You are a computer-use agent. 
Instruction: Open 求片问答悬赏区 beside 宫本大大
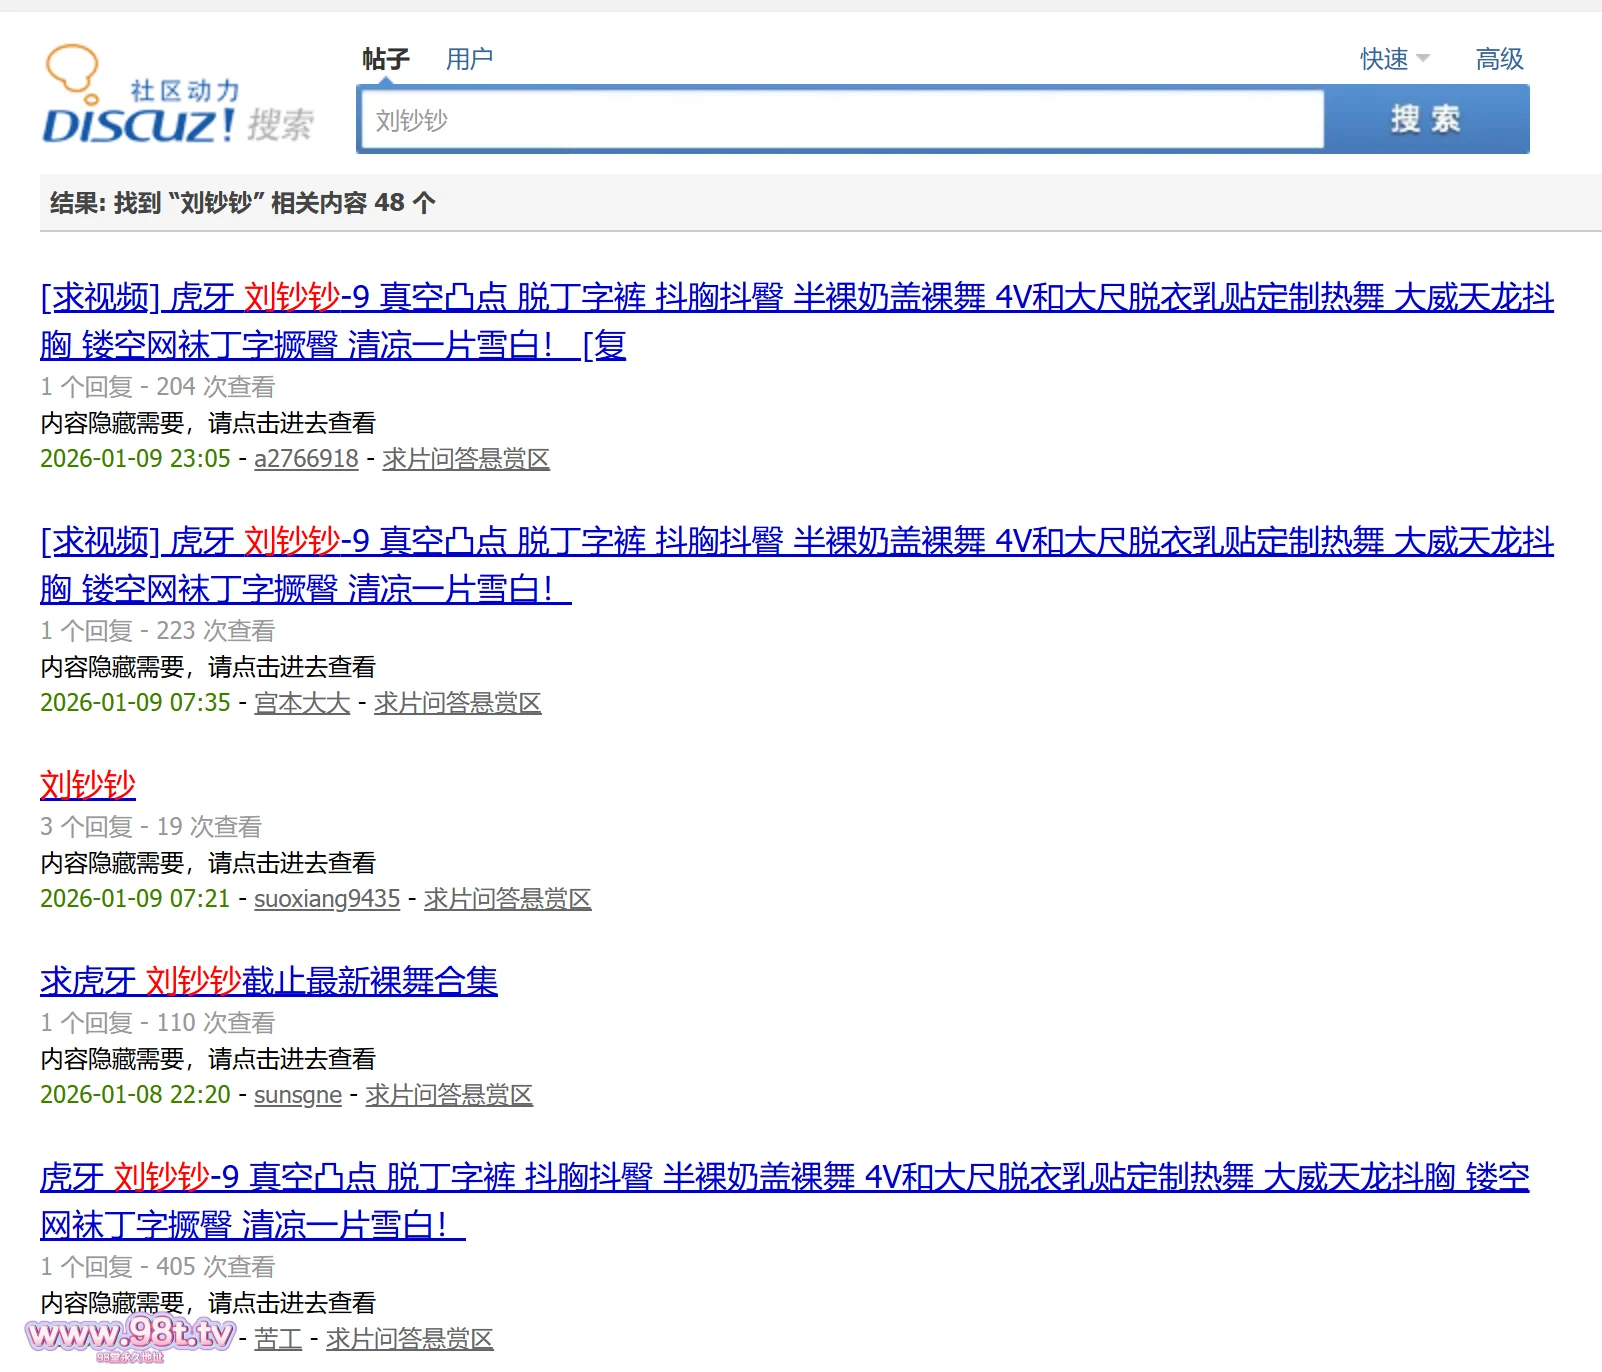(458, 703)
